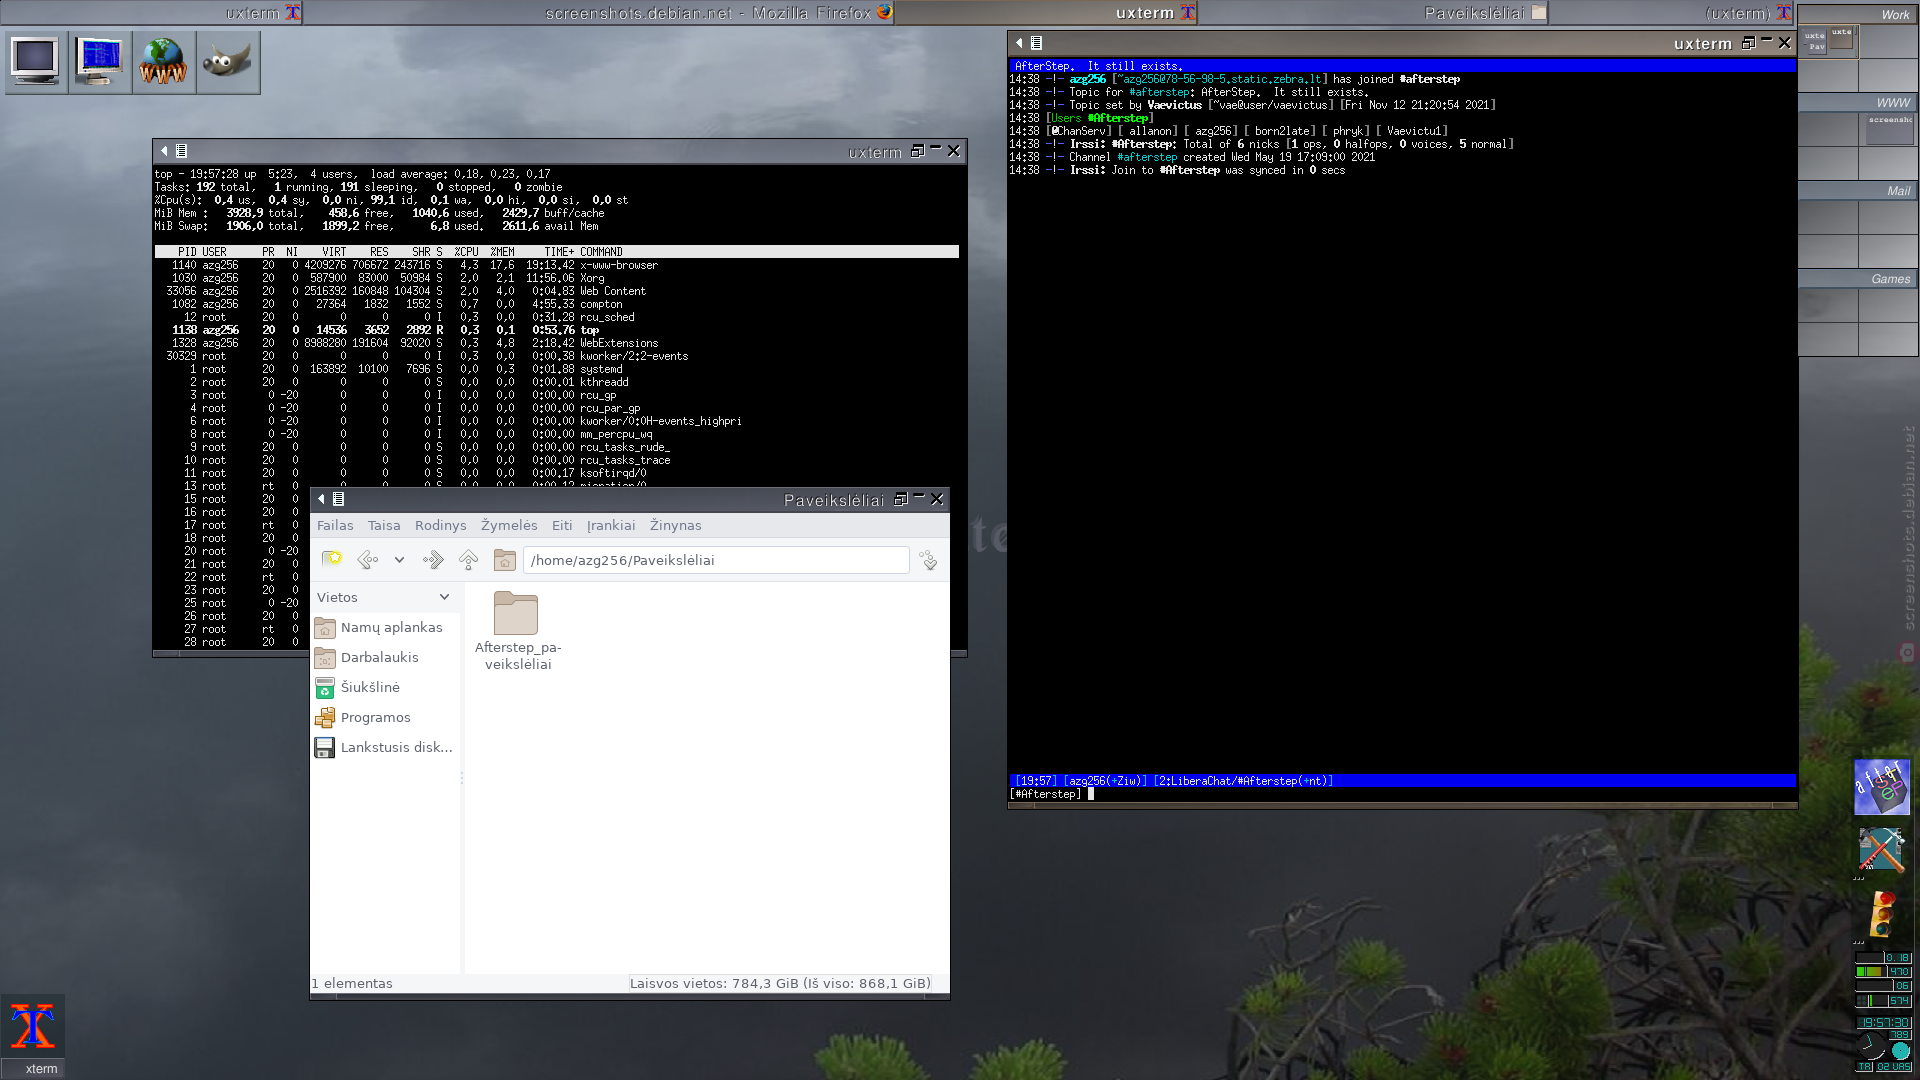
Task: Select Programos in places sidebar
Action: (x=385, y=717)
